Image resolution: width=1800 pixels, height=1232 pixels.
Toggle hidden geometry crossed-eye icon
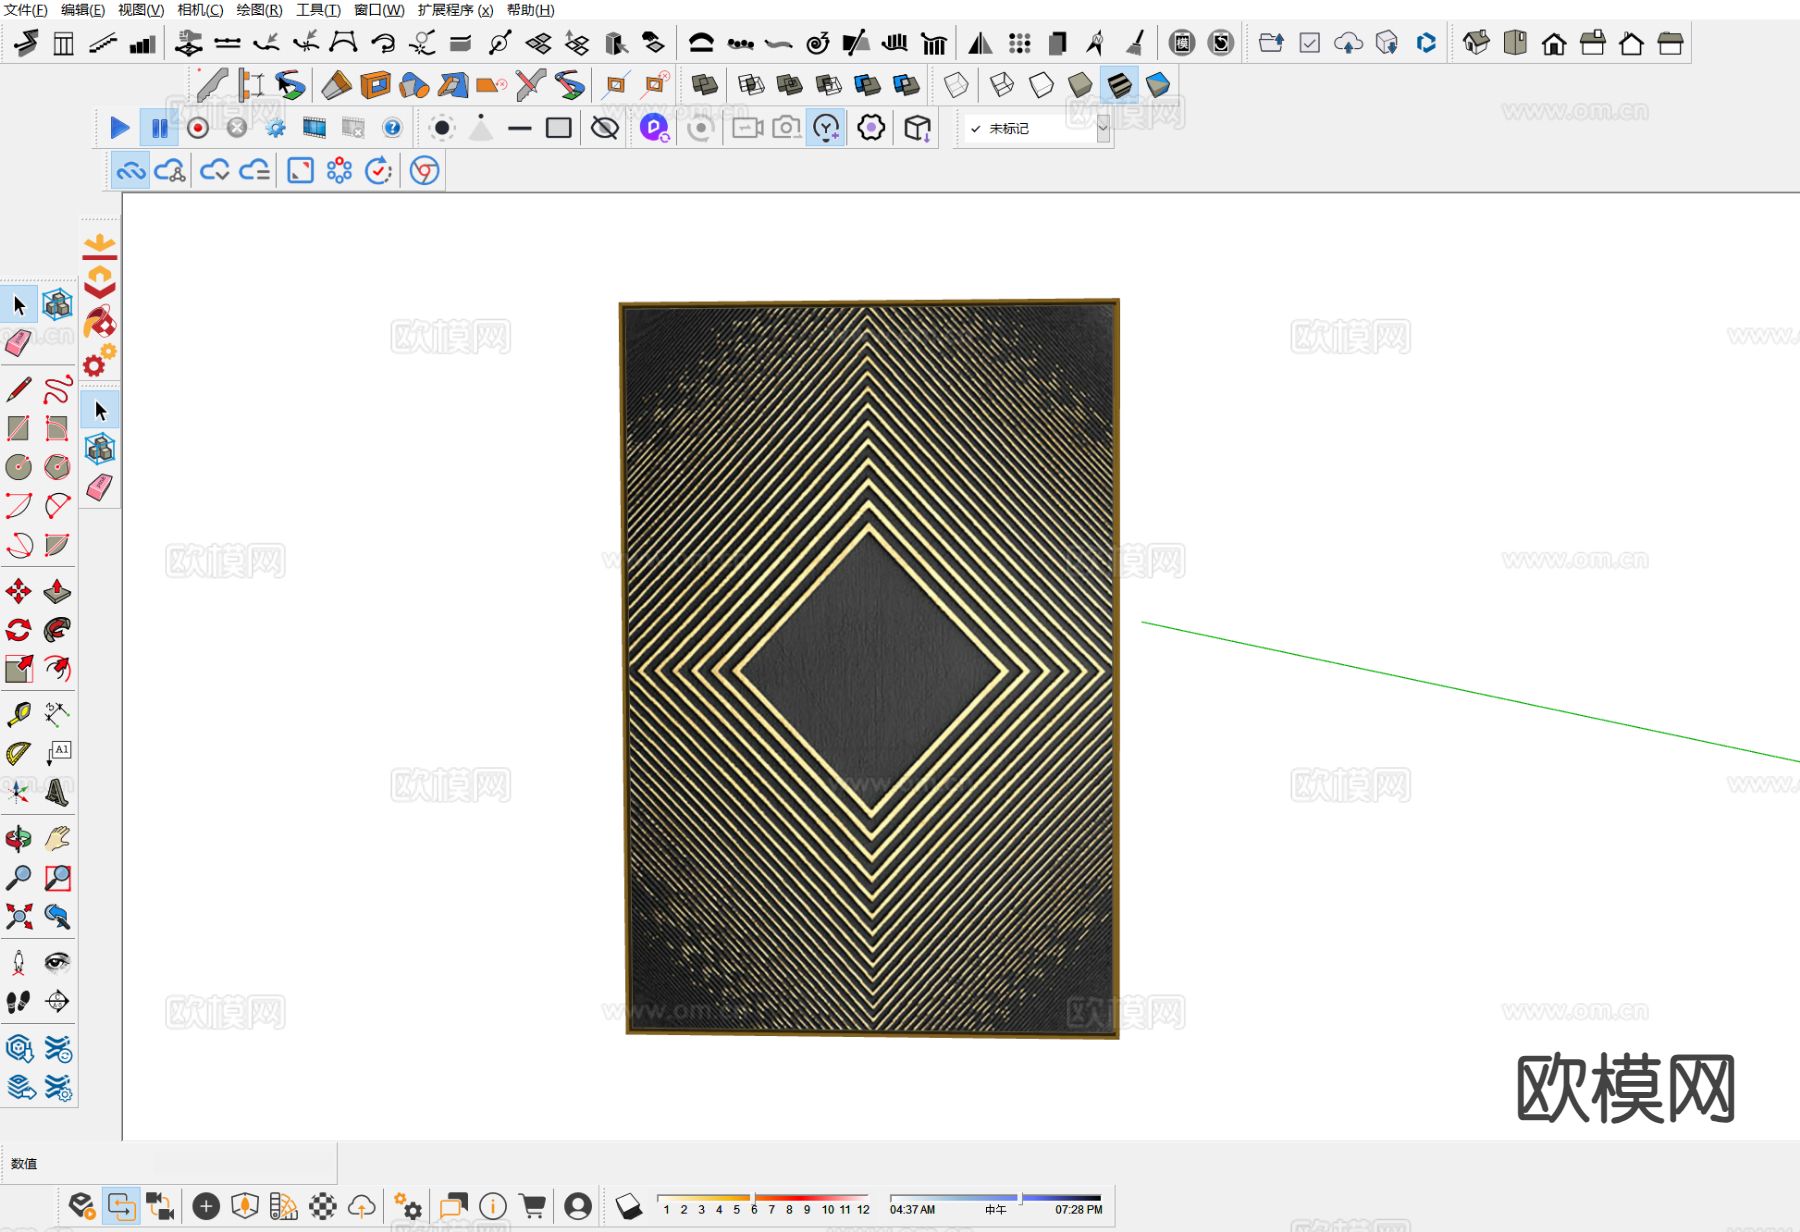(604, 128)
